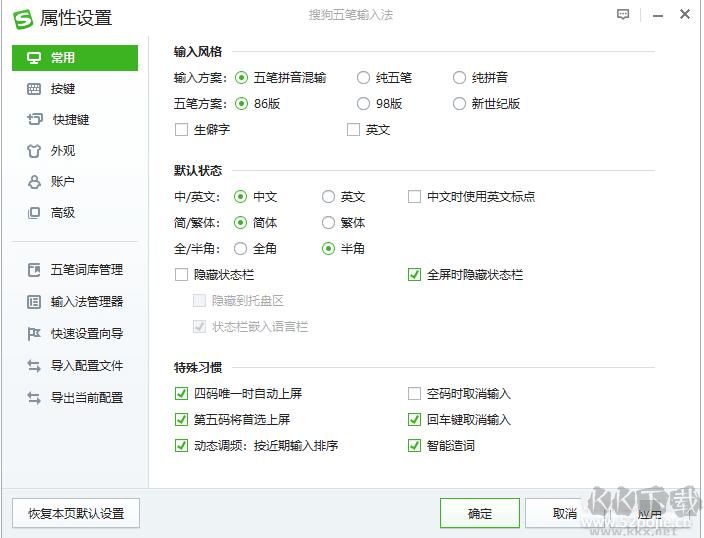Enable 隐藏状态栏 checkbox
The image size is (704, 538).
181,275
